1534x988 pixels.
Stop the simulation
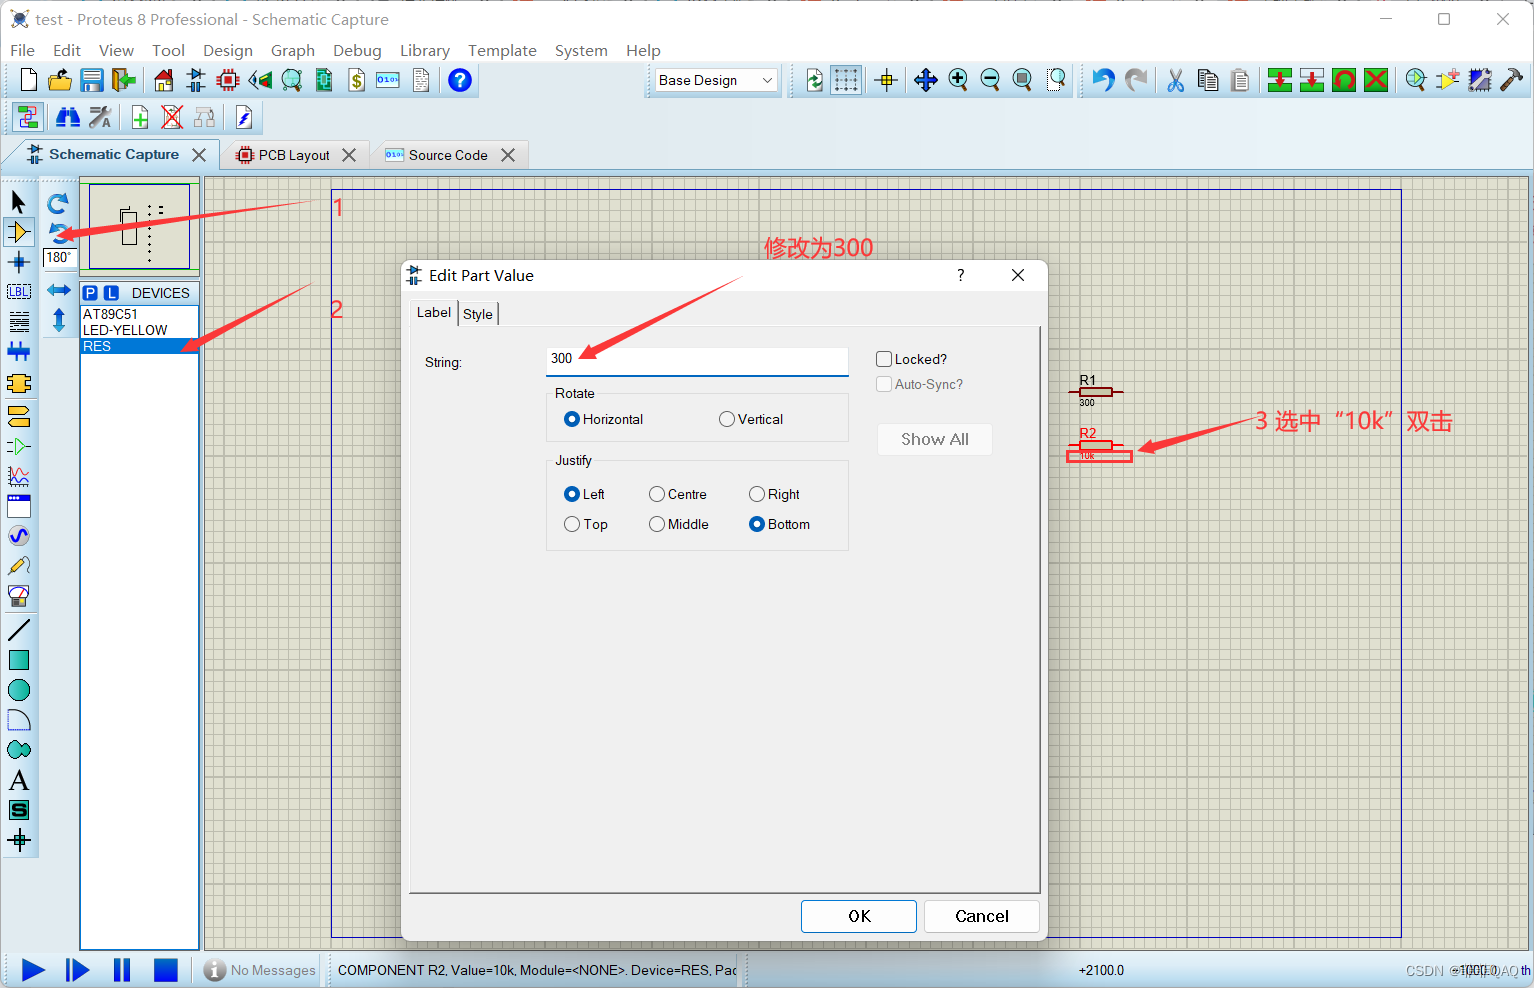pyautogui.click(x=166, y=970)
